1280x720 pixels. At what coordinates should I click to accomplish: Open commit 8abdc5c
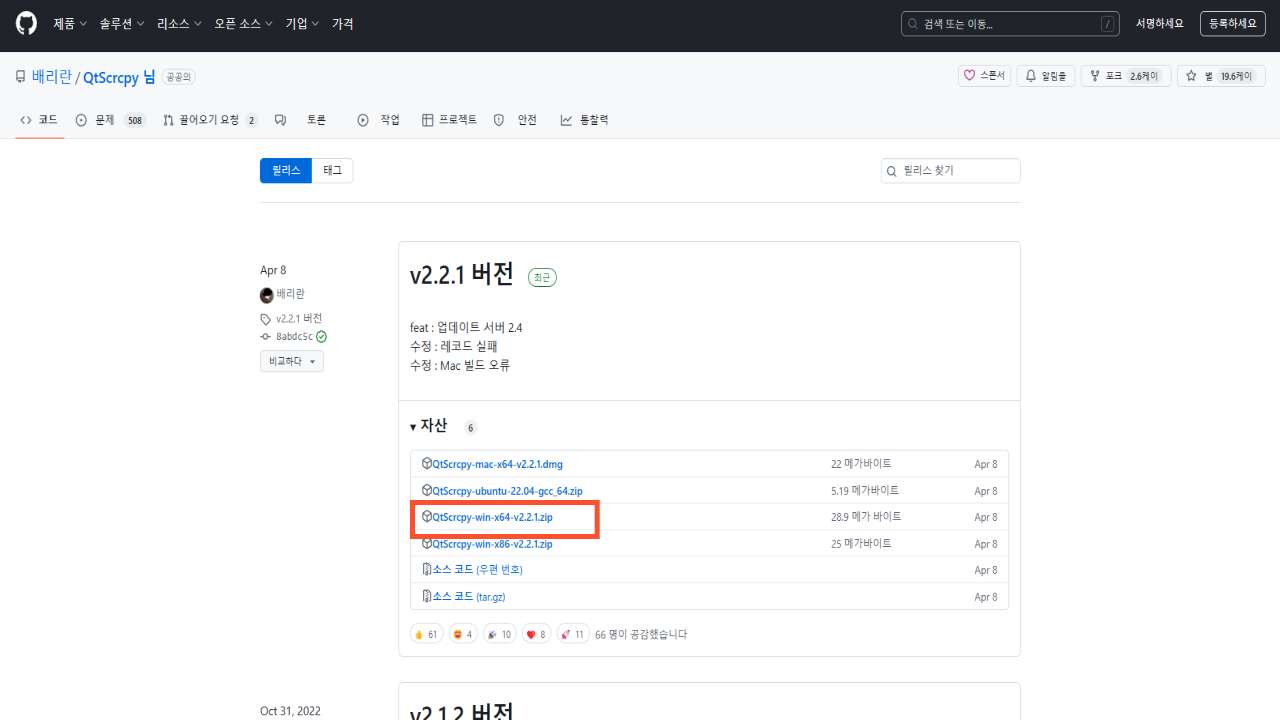(294, 337)
